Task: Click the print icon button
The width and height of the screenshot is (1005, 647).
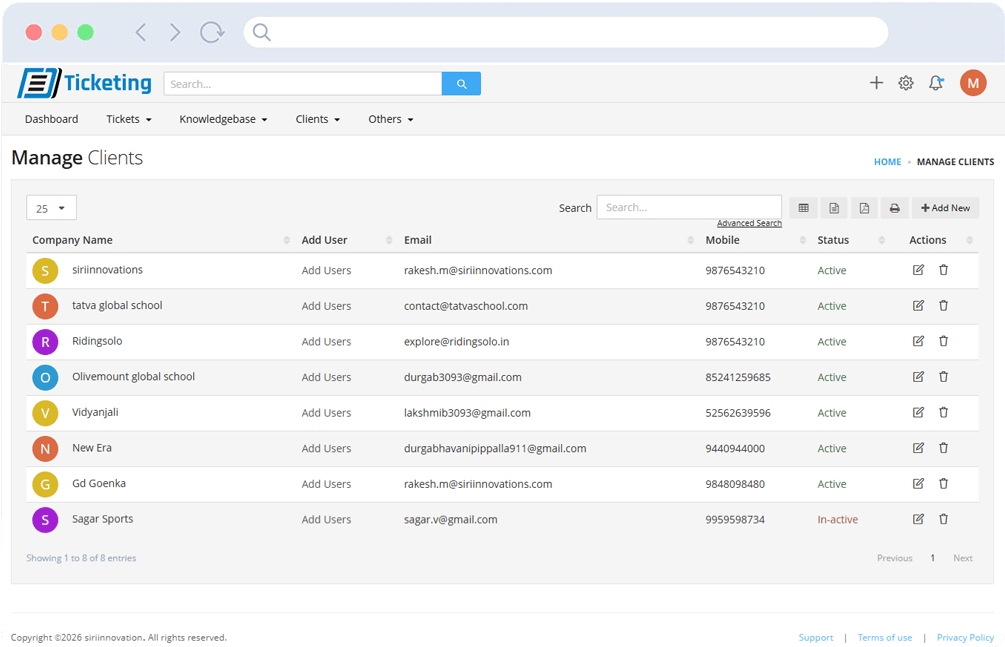Action: [x=894, y=208]
